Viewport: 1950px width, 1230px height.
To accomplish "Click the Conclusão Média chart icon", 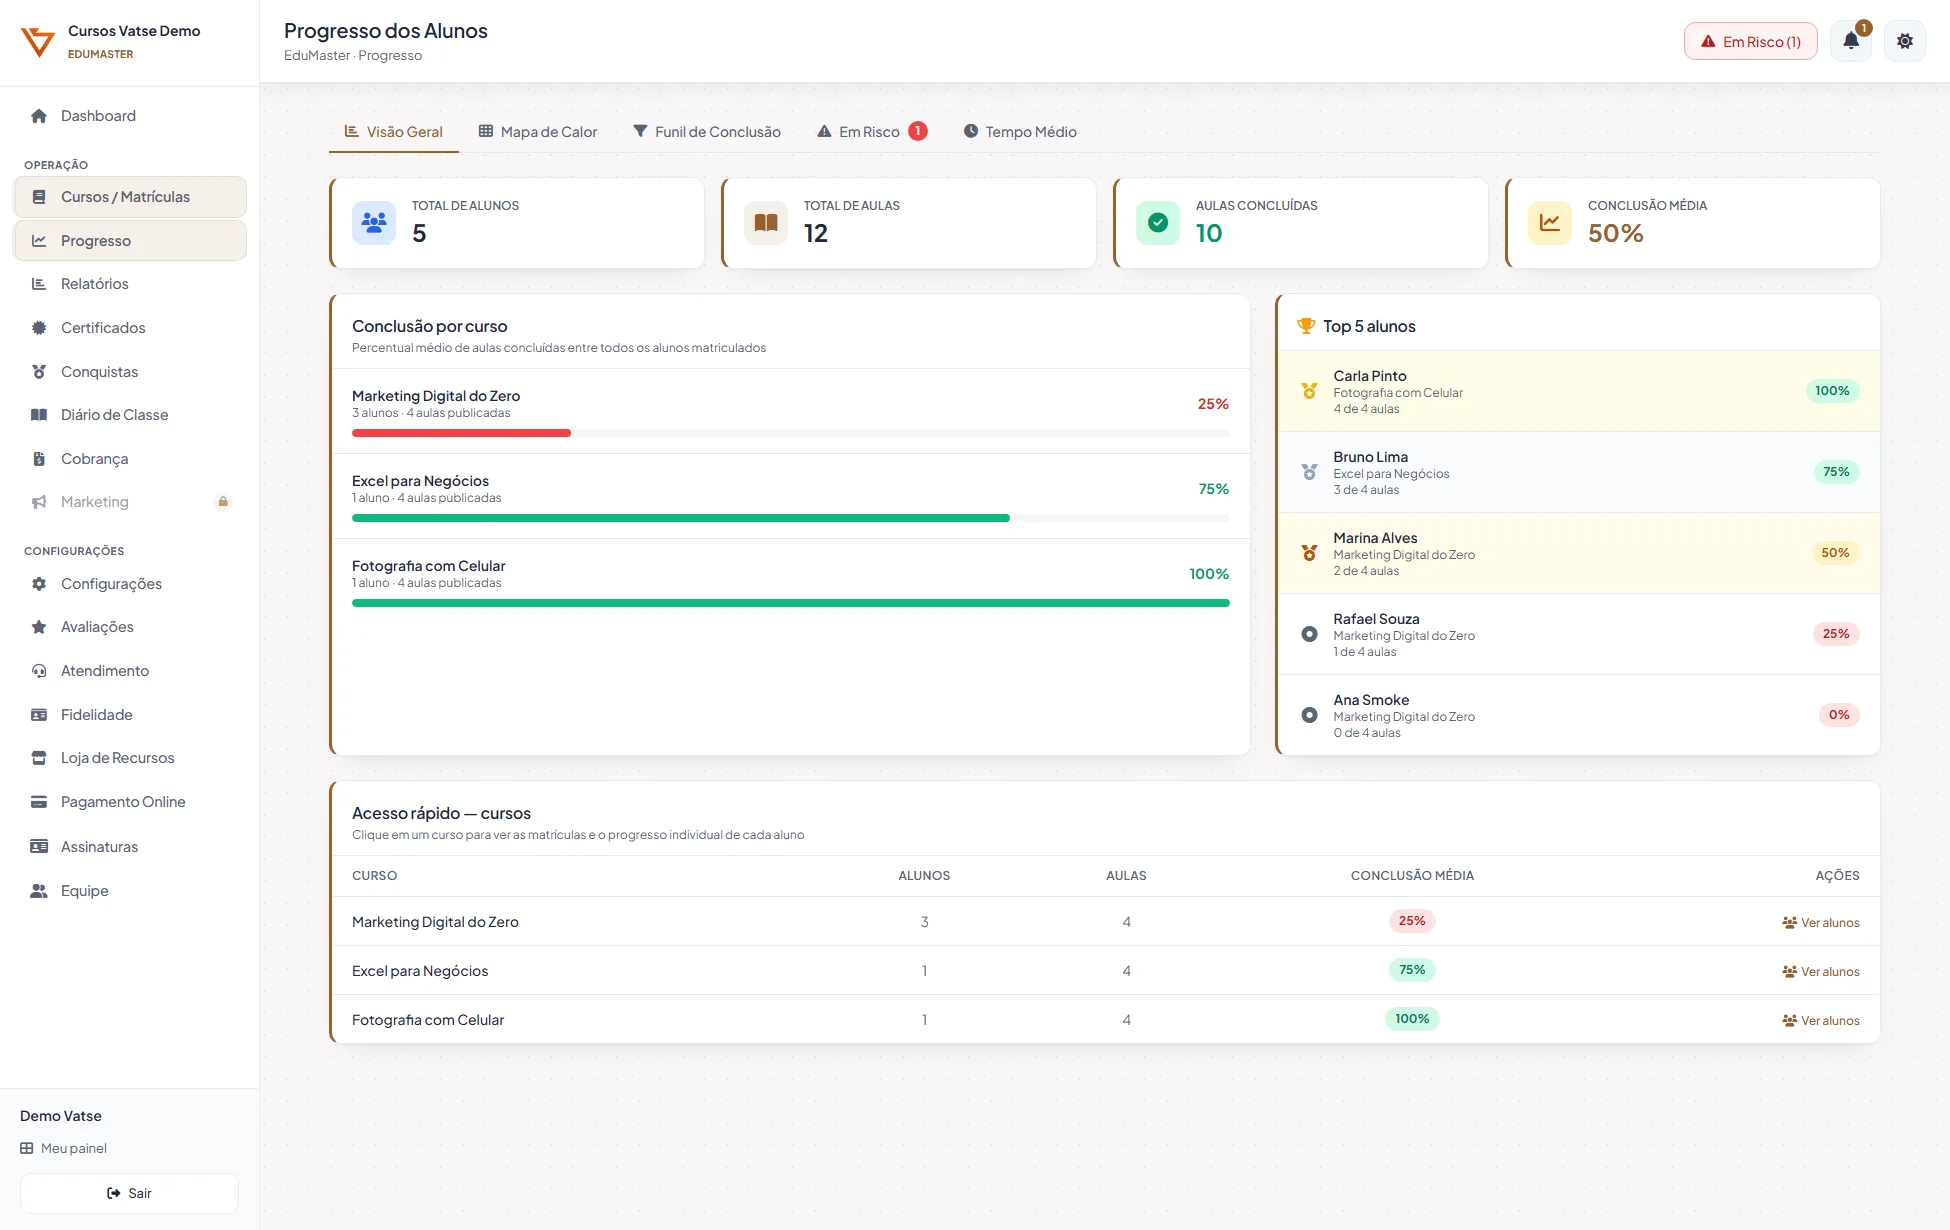I will click(x=1550, y=223).
